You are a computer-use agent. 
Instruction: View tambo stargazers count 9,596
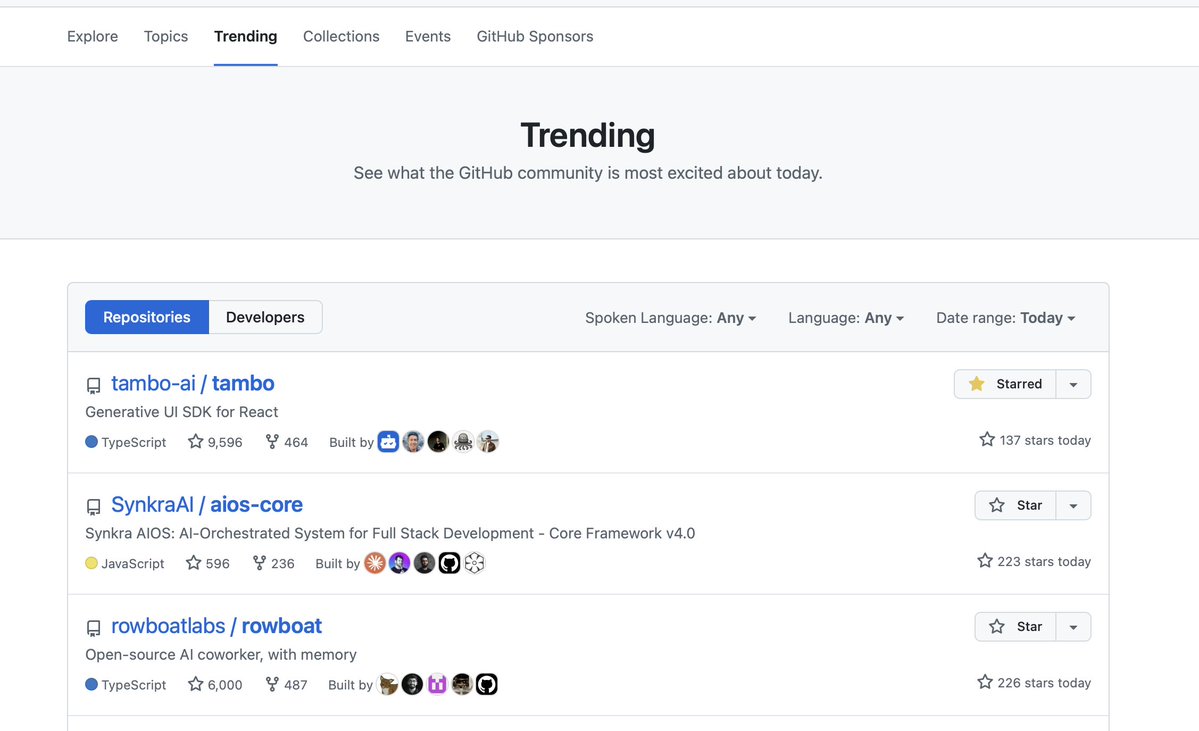pos(215,442)
